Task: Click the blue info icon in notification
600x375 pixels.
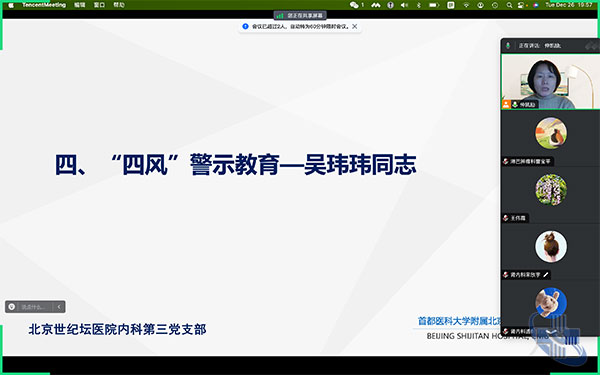Action: [x=246, y=26]
